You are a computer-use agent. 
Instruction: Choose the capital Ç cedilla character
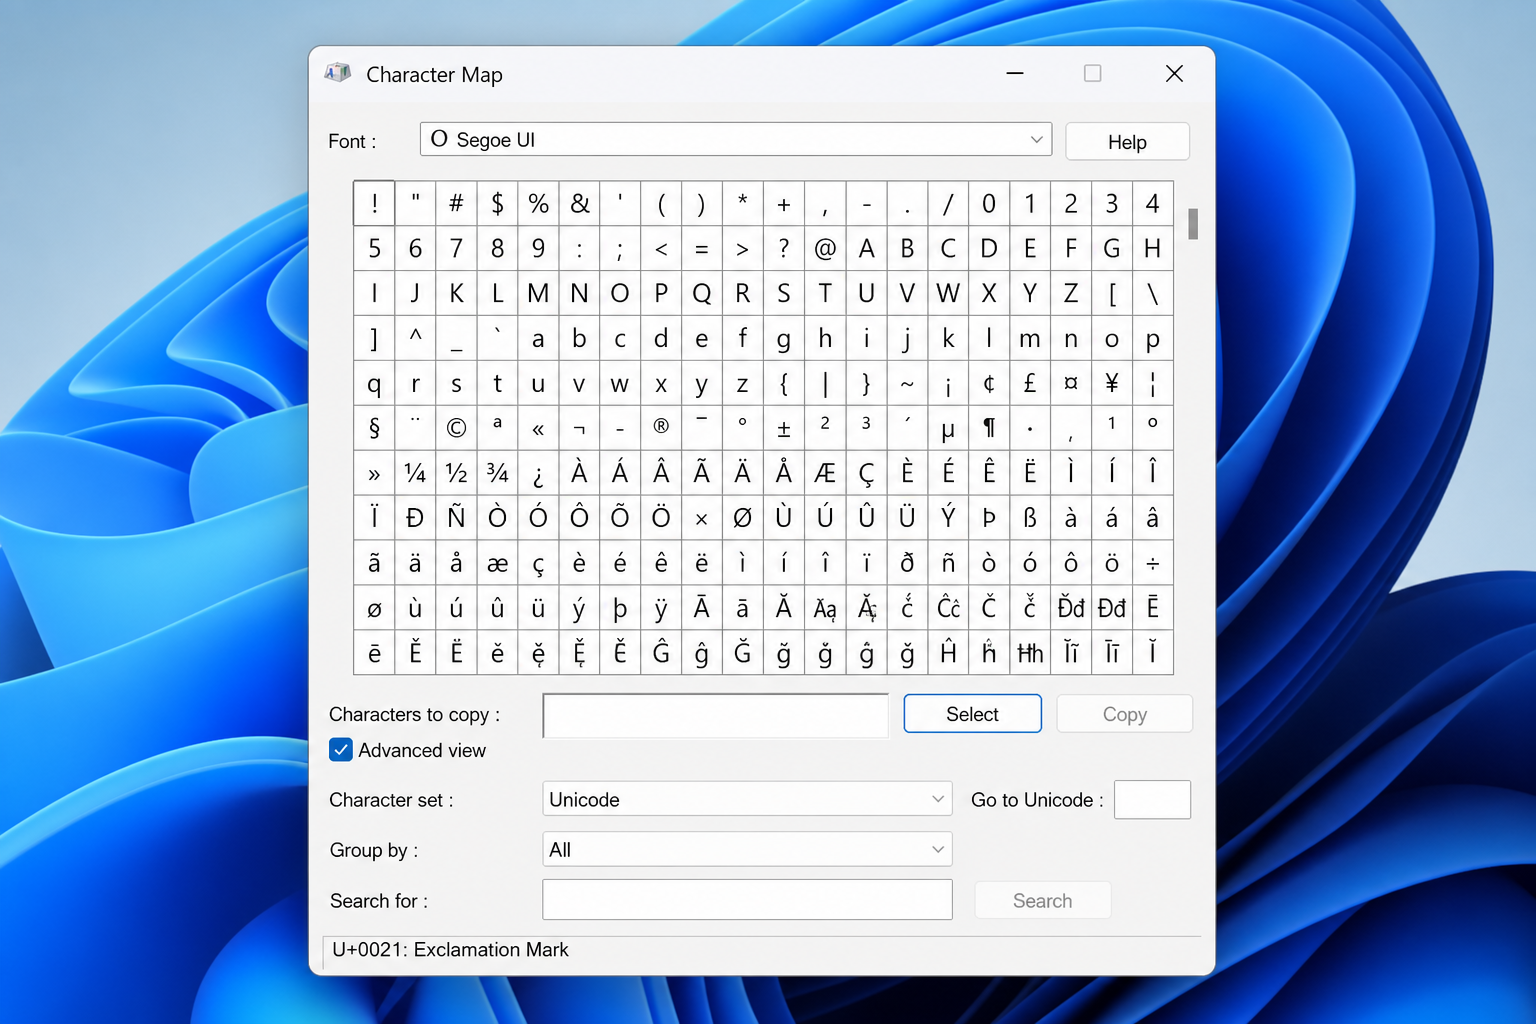click(x=866, y=474)
